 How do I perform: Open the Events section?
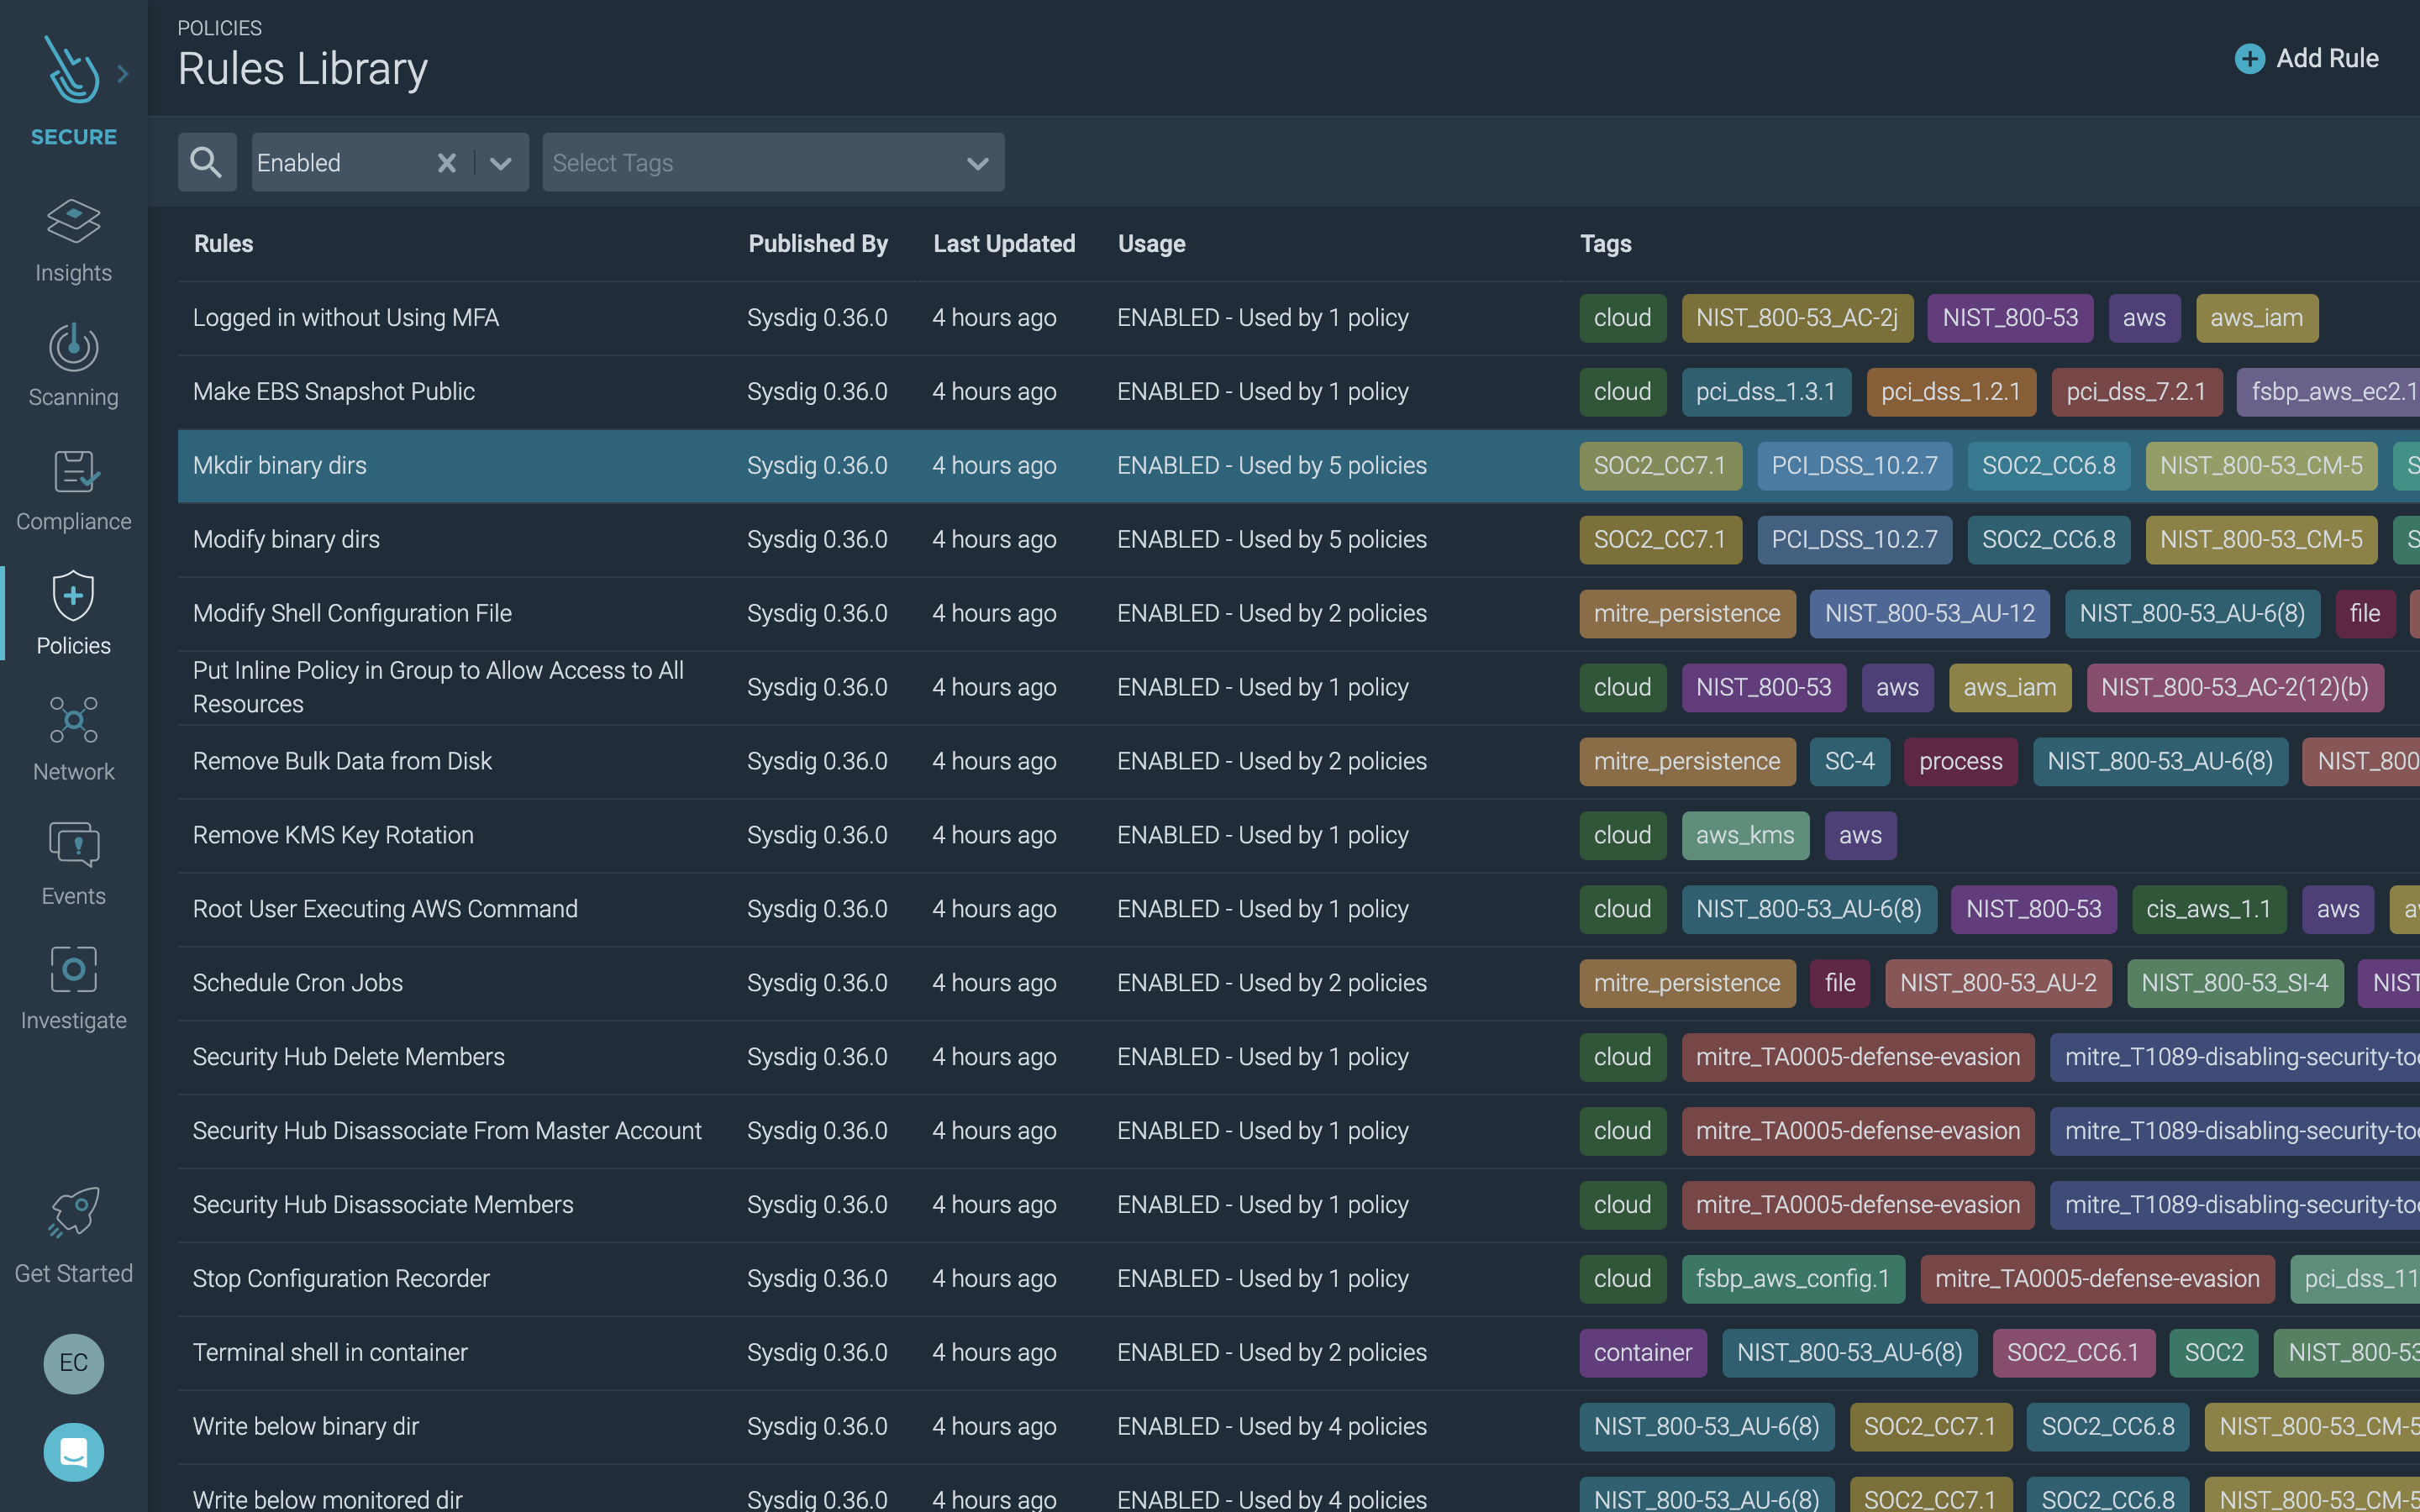[x=73, y=862]
